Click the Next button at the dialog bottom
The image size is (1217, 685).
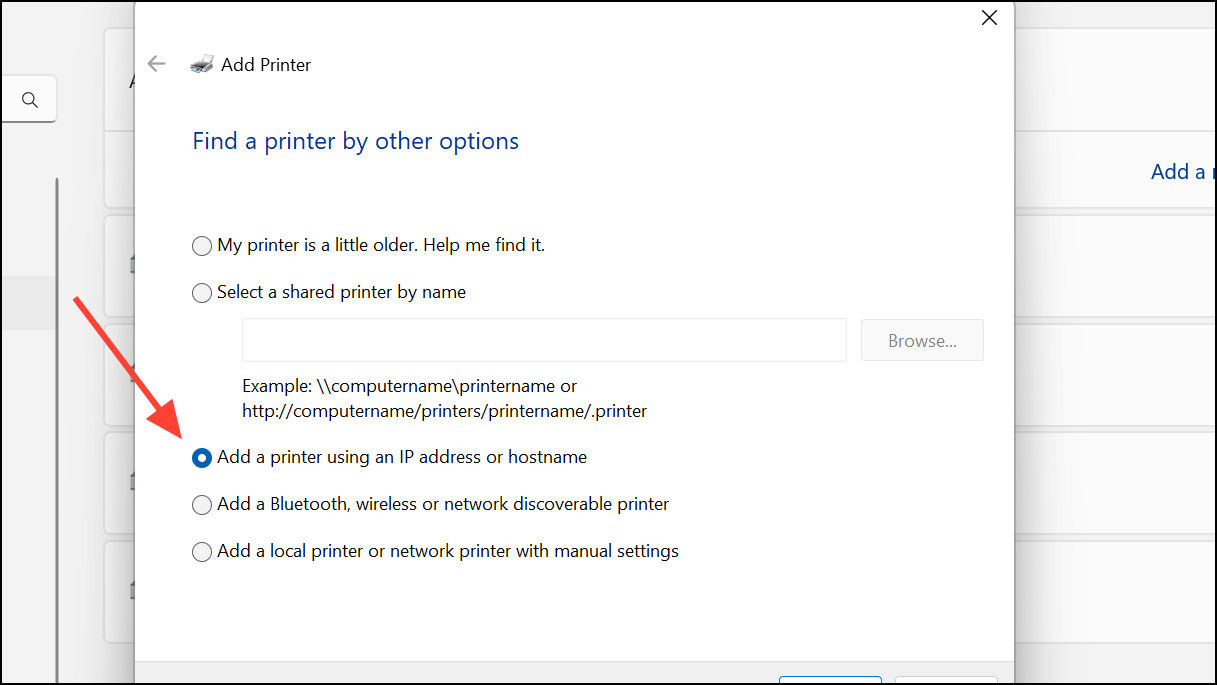pos(830,681)
